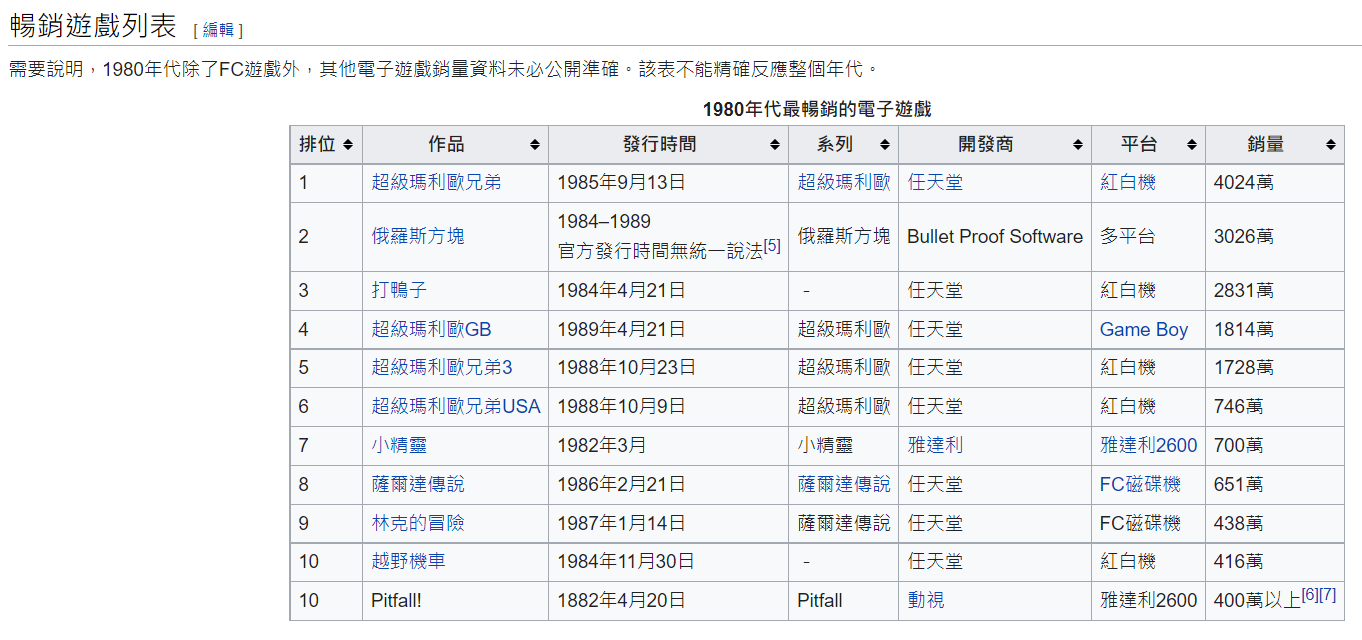Image resolution: width=1362 pixels, height=640 pixels.
Task: Select the 1882年4月20日 date cell
Action: (668, 601)
